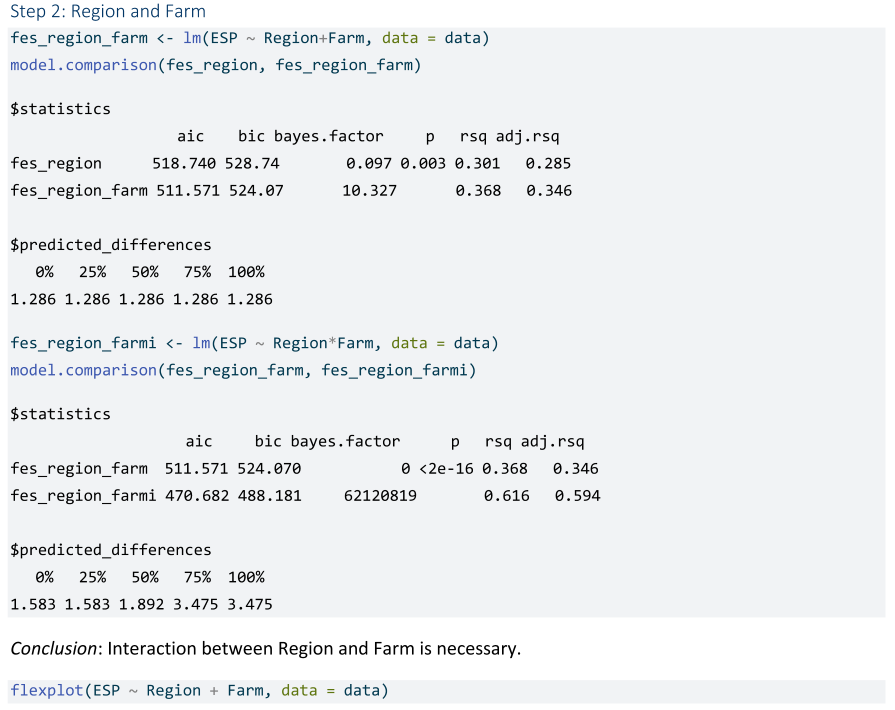Click the model.comparison(fes_region_farm, fes_region_farmi) line
This screenshot has width=895, height=710.
[x=243, y=370]
